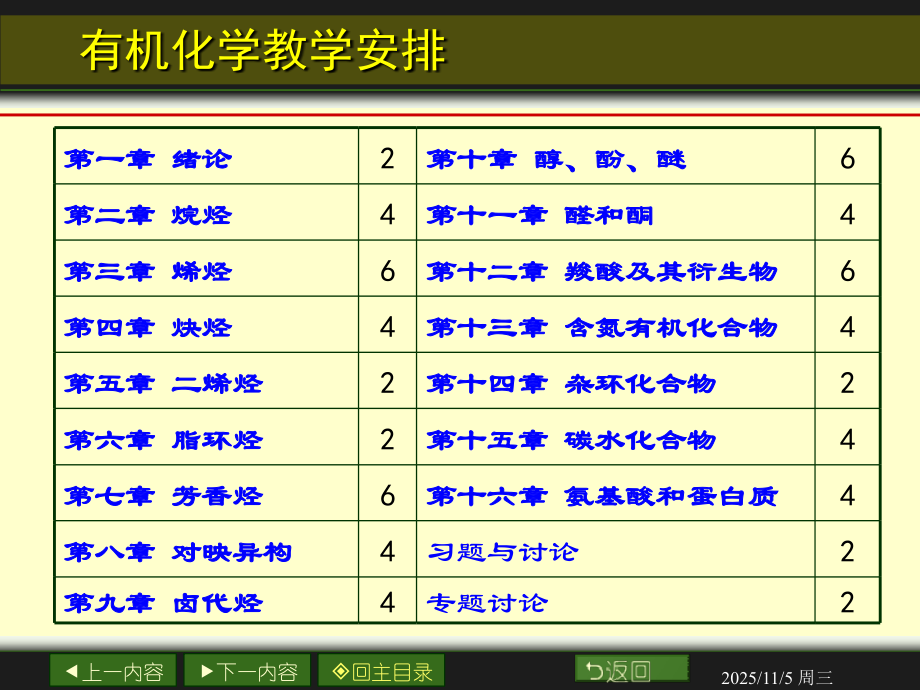Go to previous content via 上一内容
The height and width of the screenshot is (690, 920).
(x=110, y=671)
